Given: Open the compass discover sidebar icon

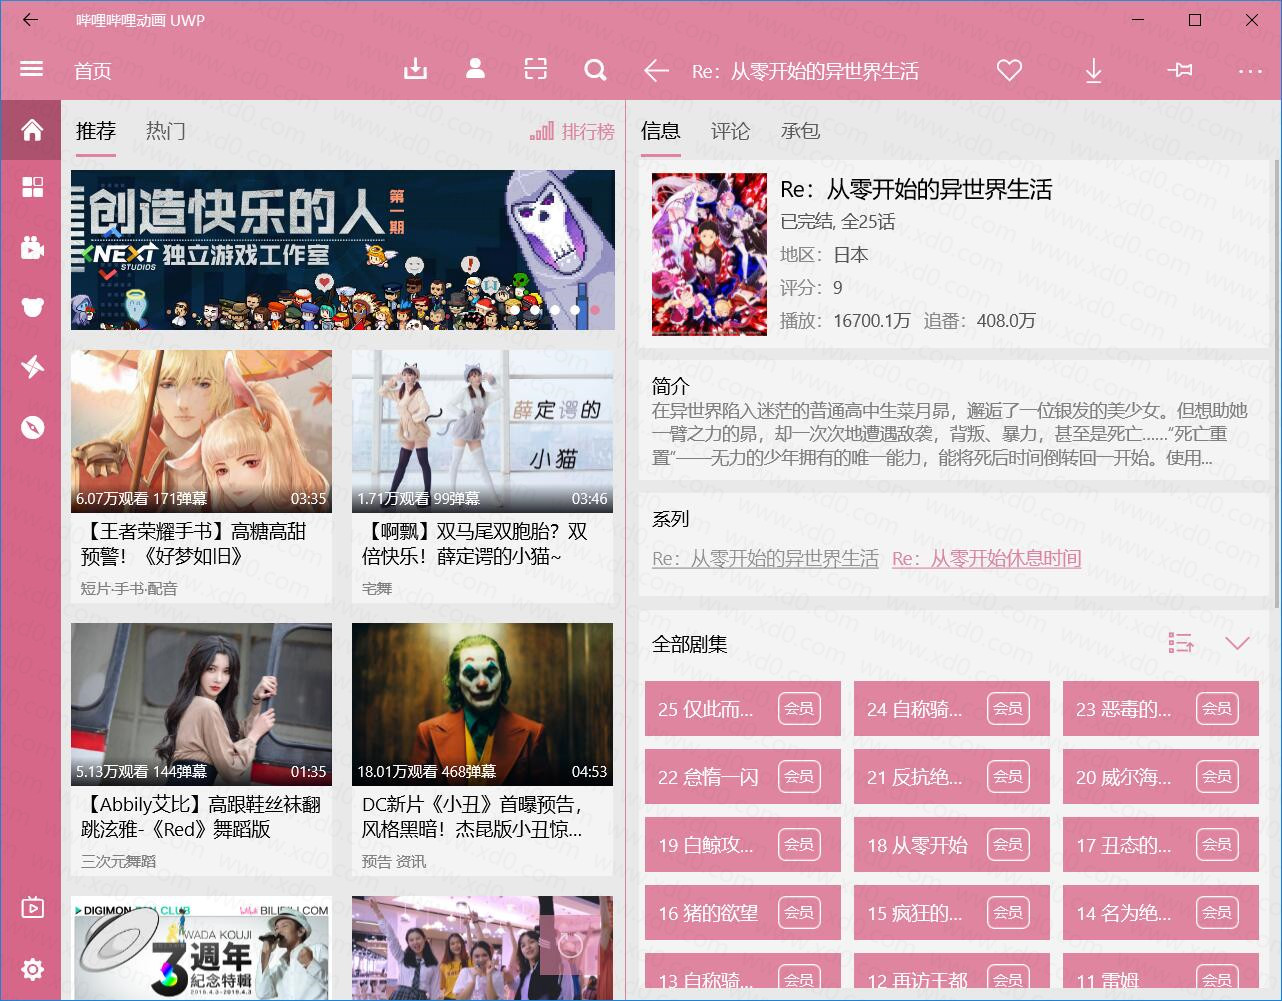Looking at the screenshot, I should 32,427.
